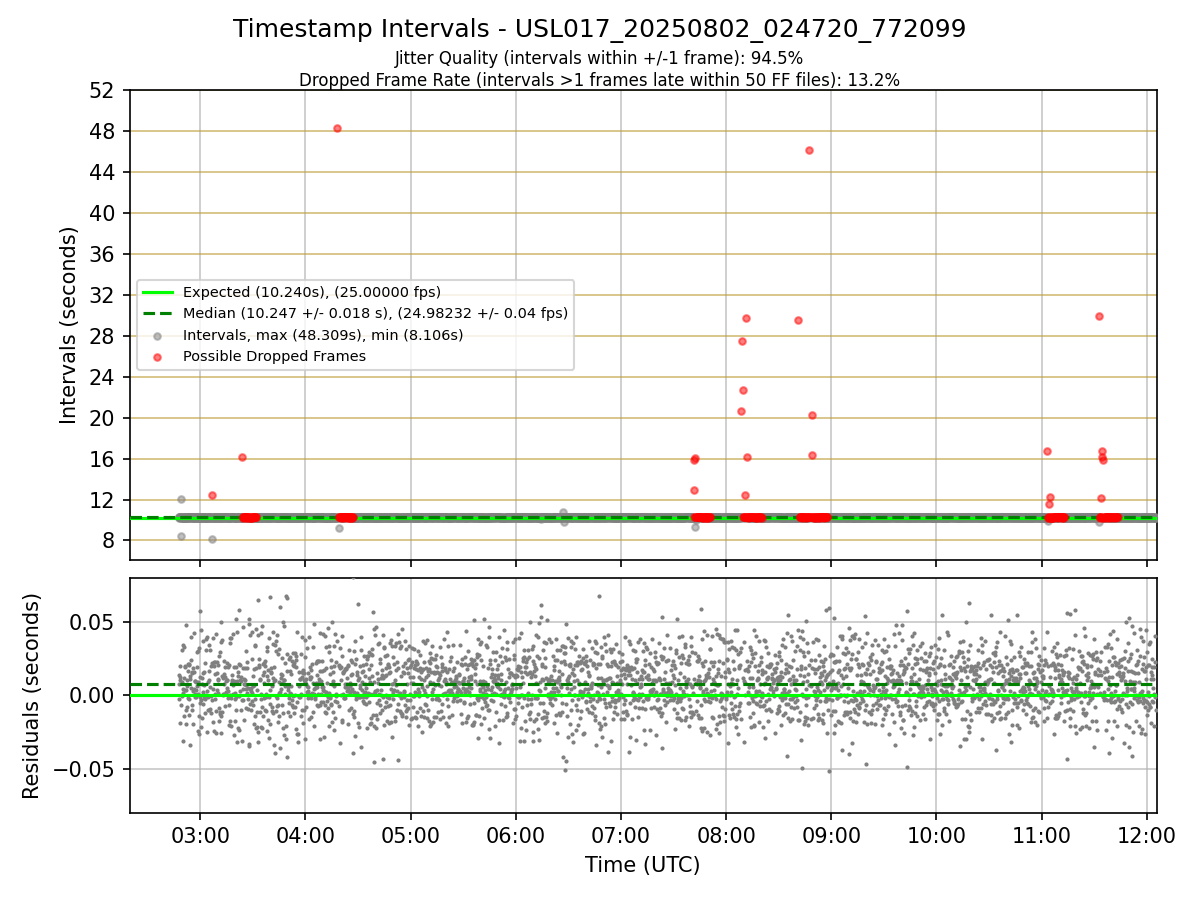Click the '20' tick on the intervals axis
This screenshot has width=1200, height=900.
tap(104, 419)
